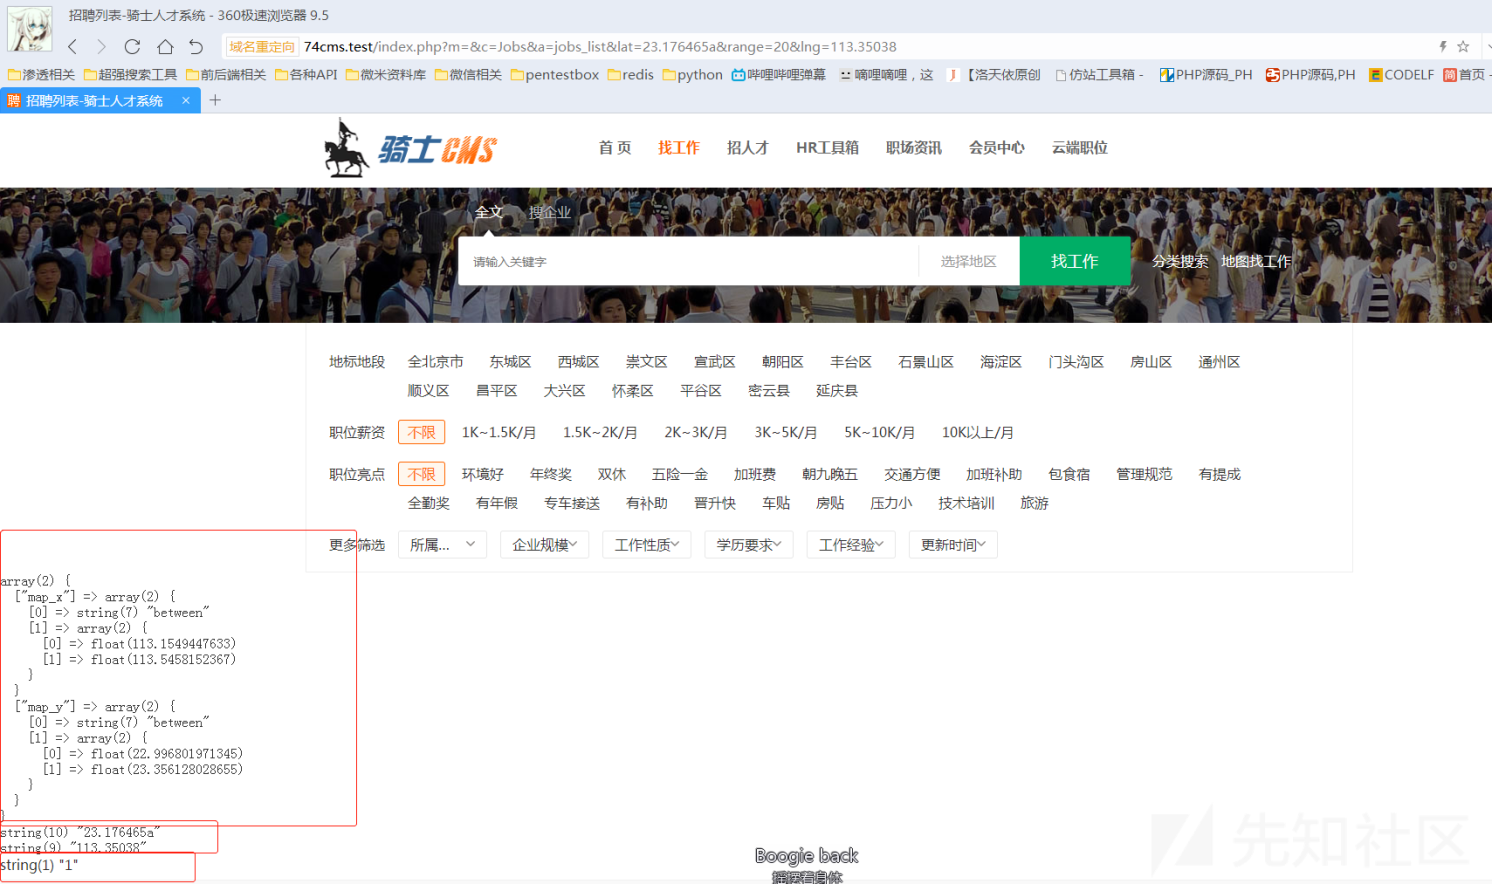Select 不限 in 职位薪资 filter
This screenshot has width=1492, height=884.
click(x=421, y=432)
